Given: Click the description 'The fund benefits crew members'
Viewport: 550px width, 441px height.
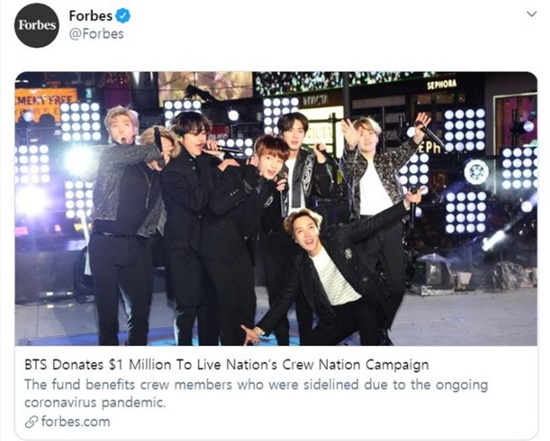Looking at the screenshot, I should 256,385.
